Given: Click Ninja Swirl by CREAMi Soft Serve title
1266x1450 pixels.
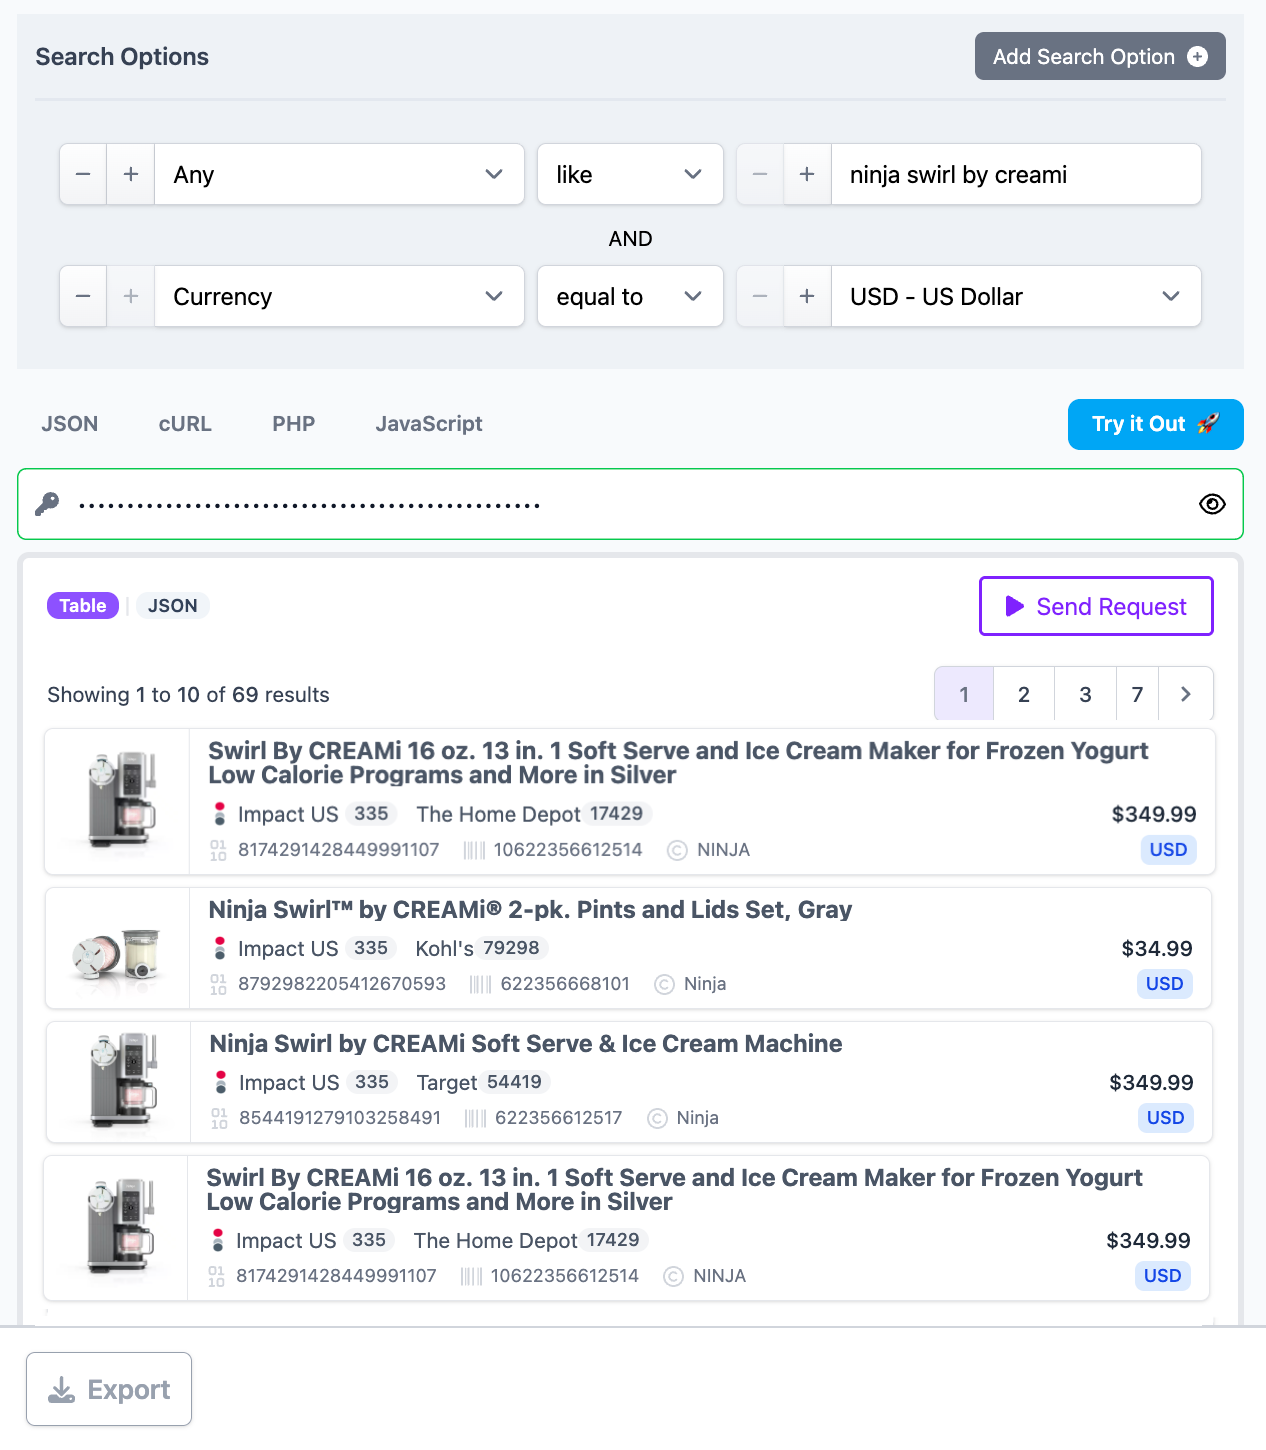Looking at the screenshot, I should point(526,1044).
